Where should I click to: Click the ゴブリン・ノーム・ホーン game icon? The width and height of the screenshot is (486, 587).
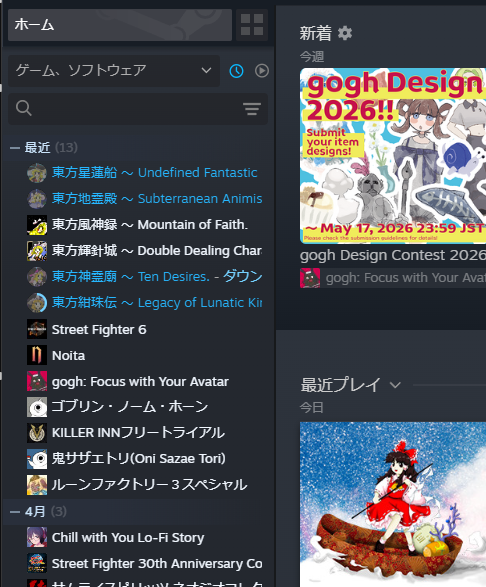click(37, 407)
